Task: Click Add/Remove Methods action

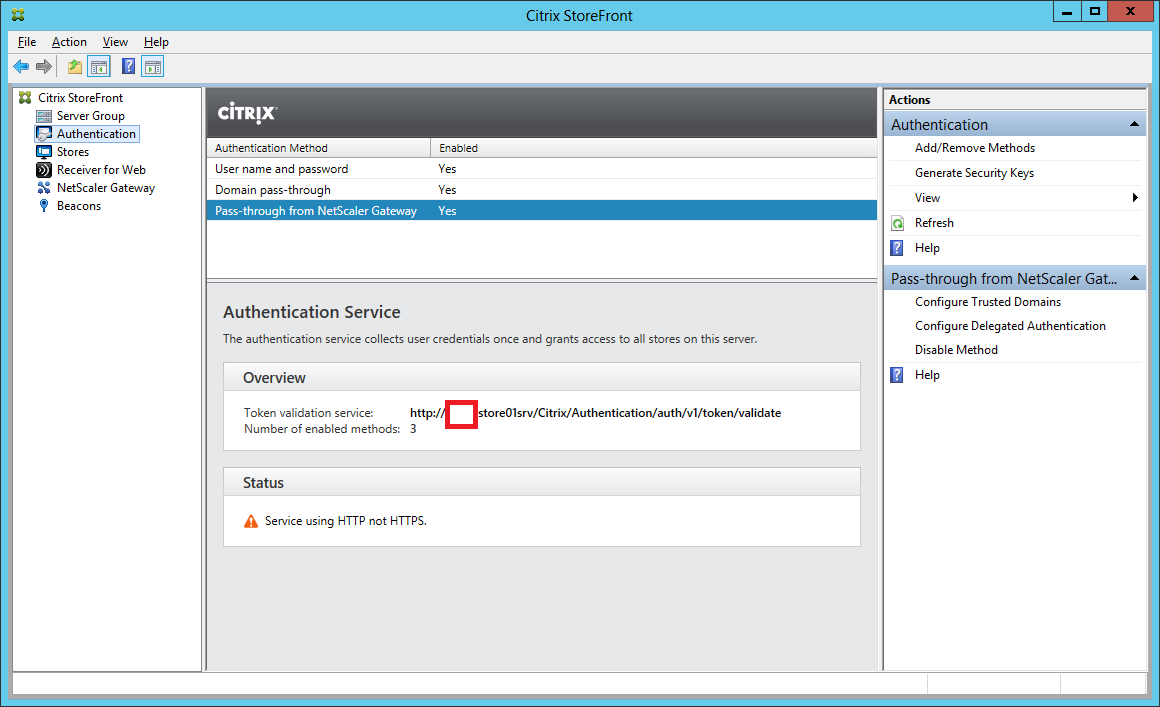Action: pos(974,148)
